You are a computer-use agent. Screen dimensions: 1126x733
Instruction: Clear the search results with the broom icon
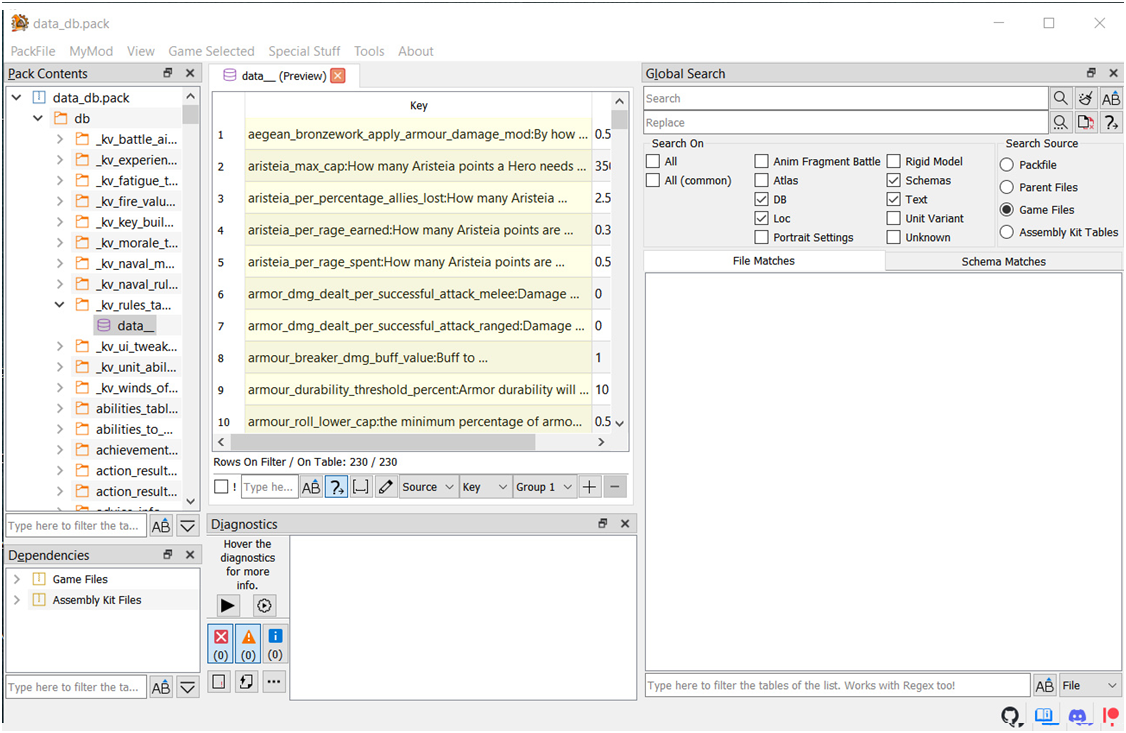tap(1086, 98)
